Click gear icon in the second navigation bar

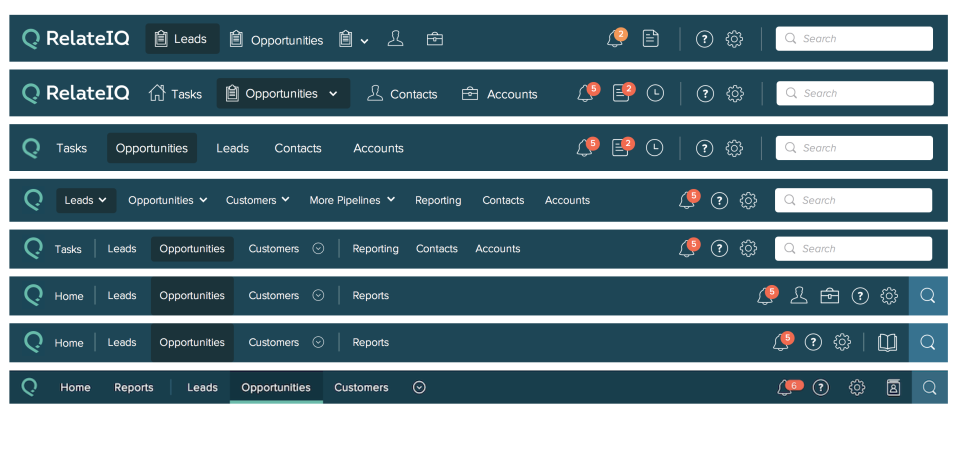pyautogui.click(x=735, y=94)
